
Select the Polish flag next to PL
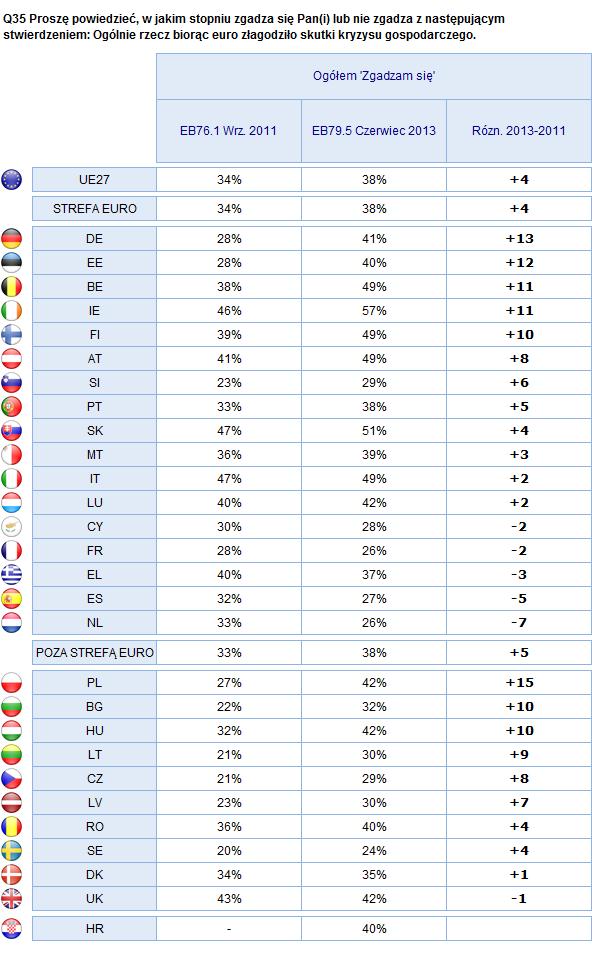(11, 682)
